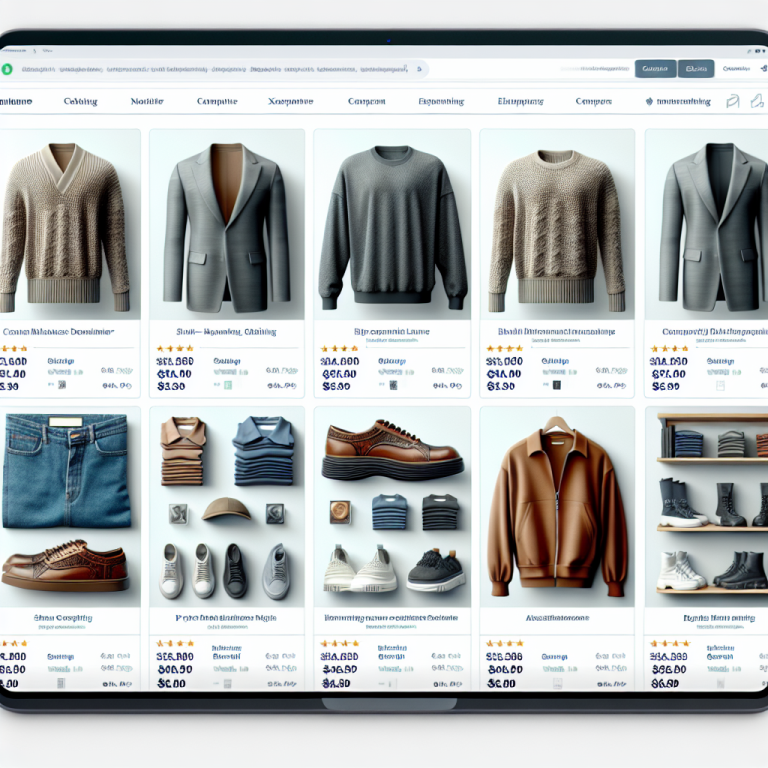Click the star rating under the beige crew-neck sweater
The height and width of the screenshot is (768, 768).
pyautogui.click(x=504, y=349)
